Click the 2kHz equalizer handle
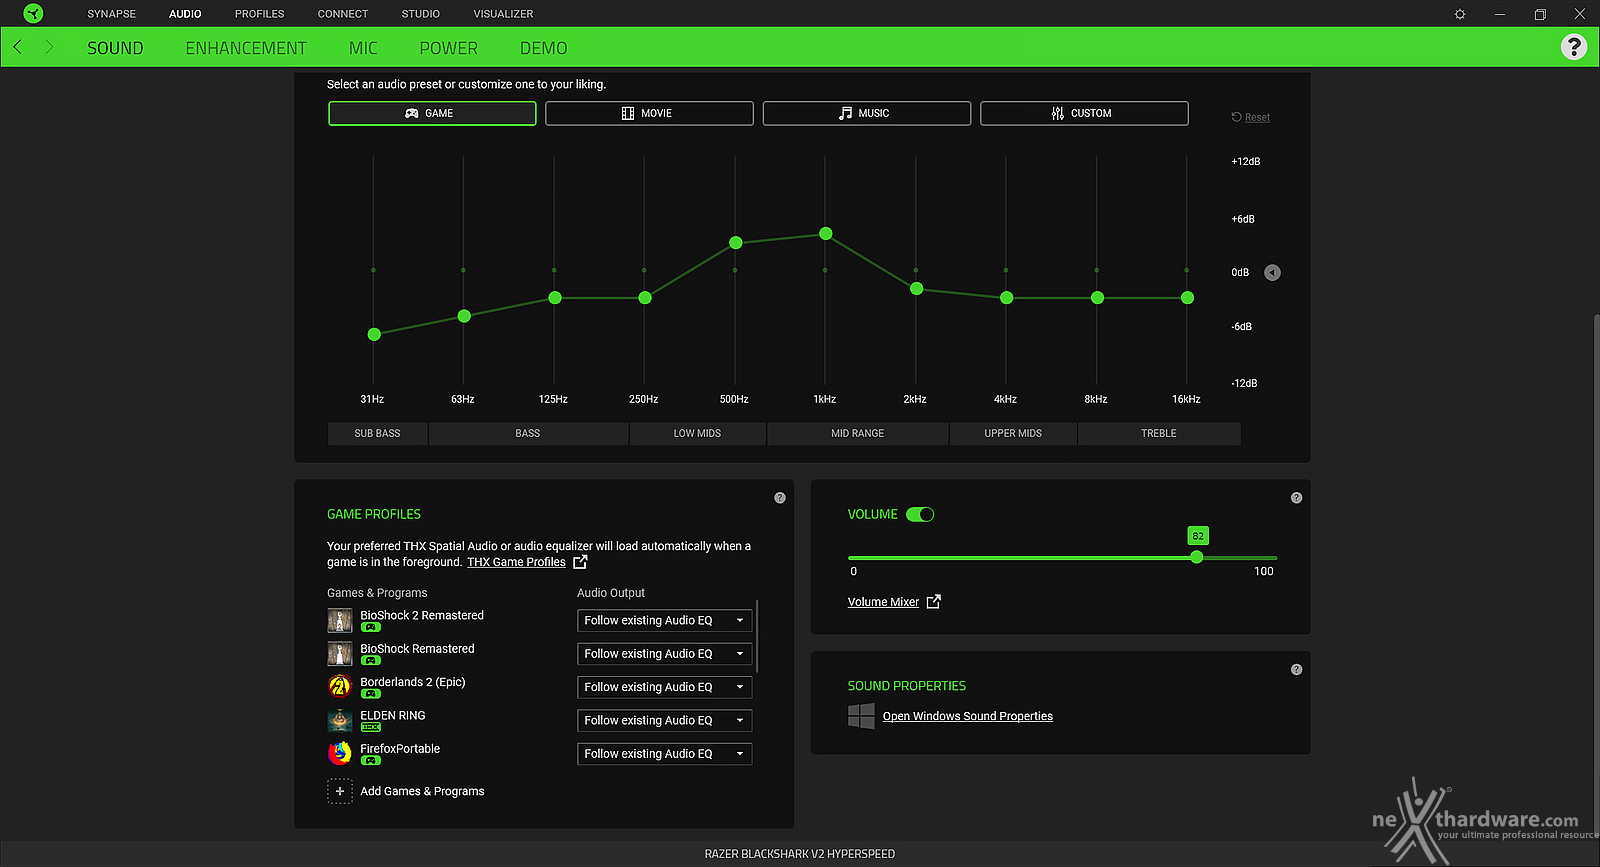 coord(916,288)
